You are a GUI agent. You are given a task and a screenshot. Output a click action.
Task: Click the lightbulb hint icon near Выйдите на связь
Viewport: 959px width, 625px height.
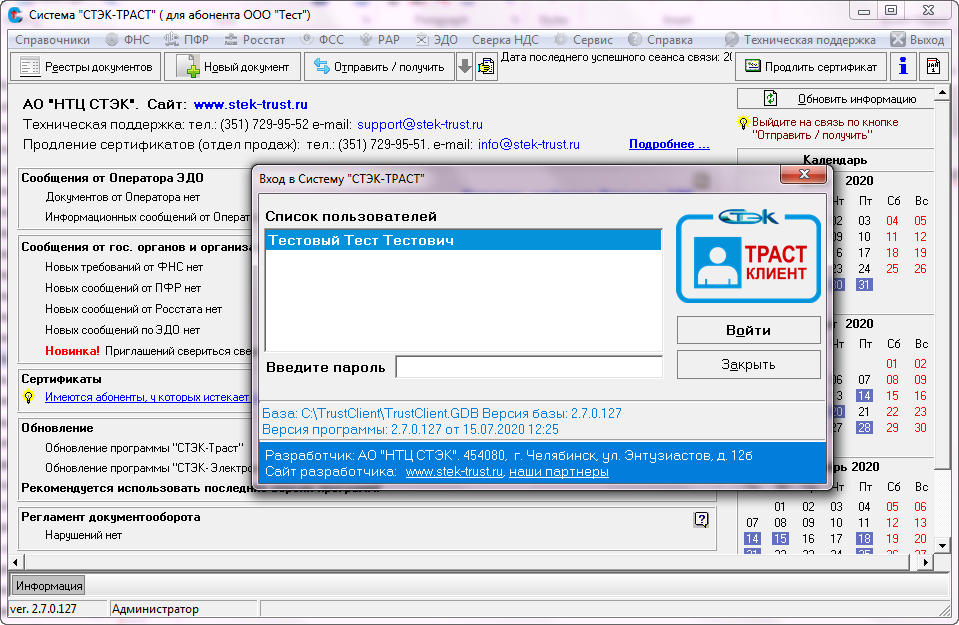click(x=743, y=123)
